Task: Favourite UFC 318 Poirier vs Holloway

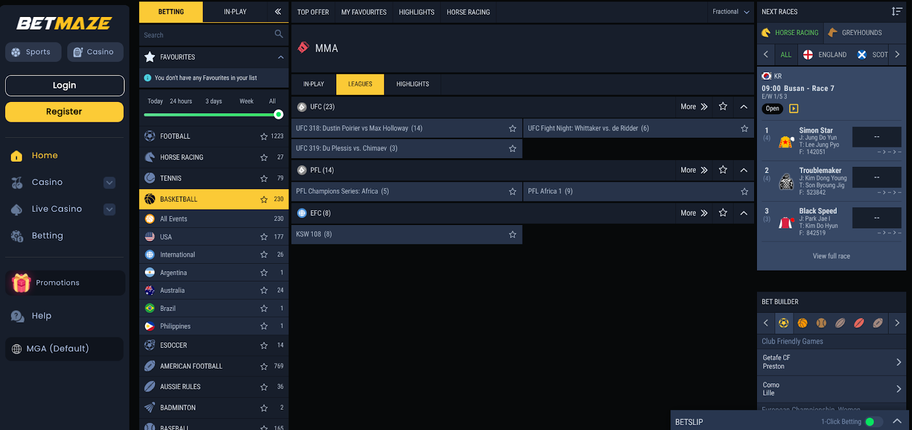Action: tap(512, 128)
